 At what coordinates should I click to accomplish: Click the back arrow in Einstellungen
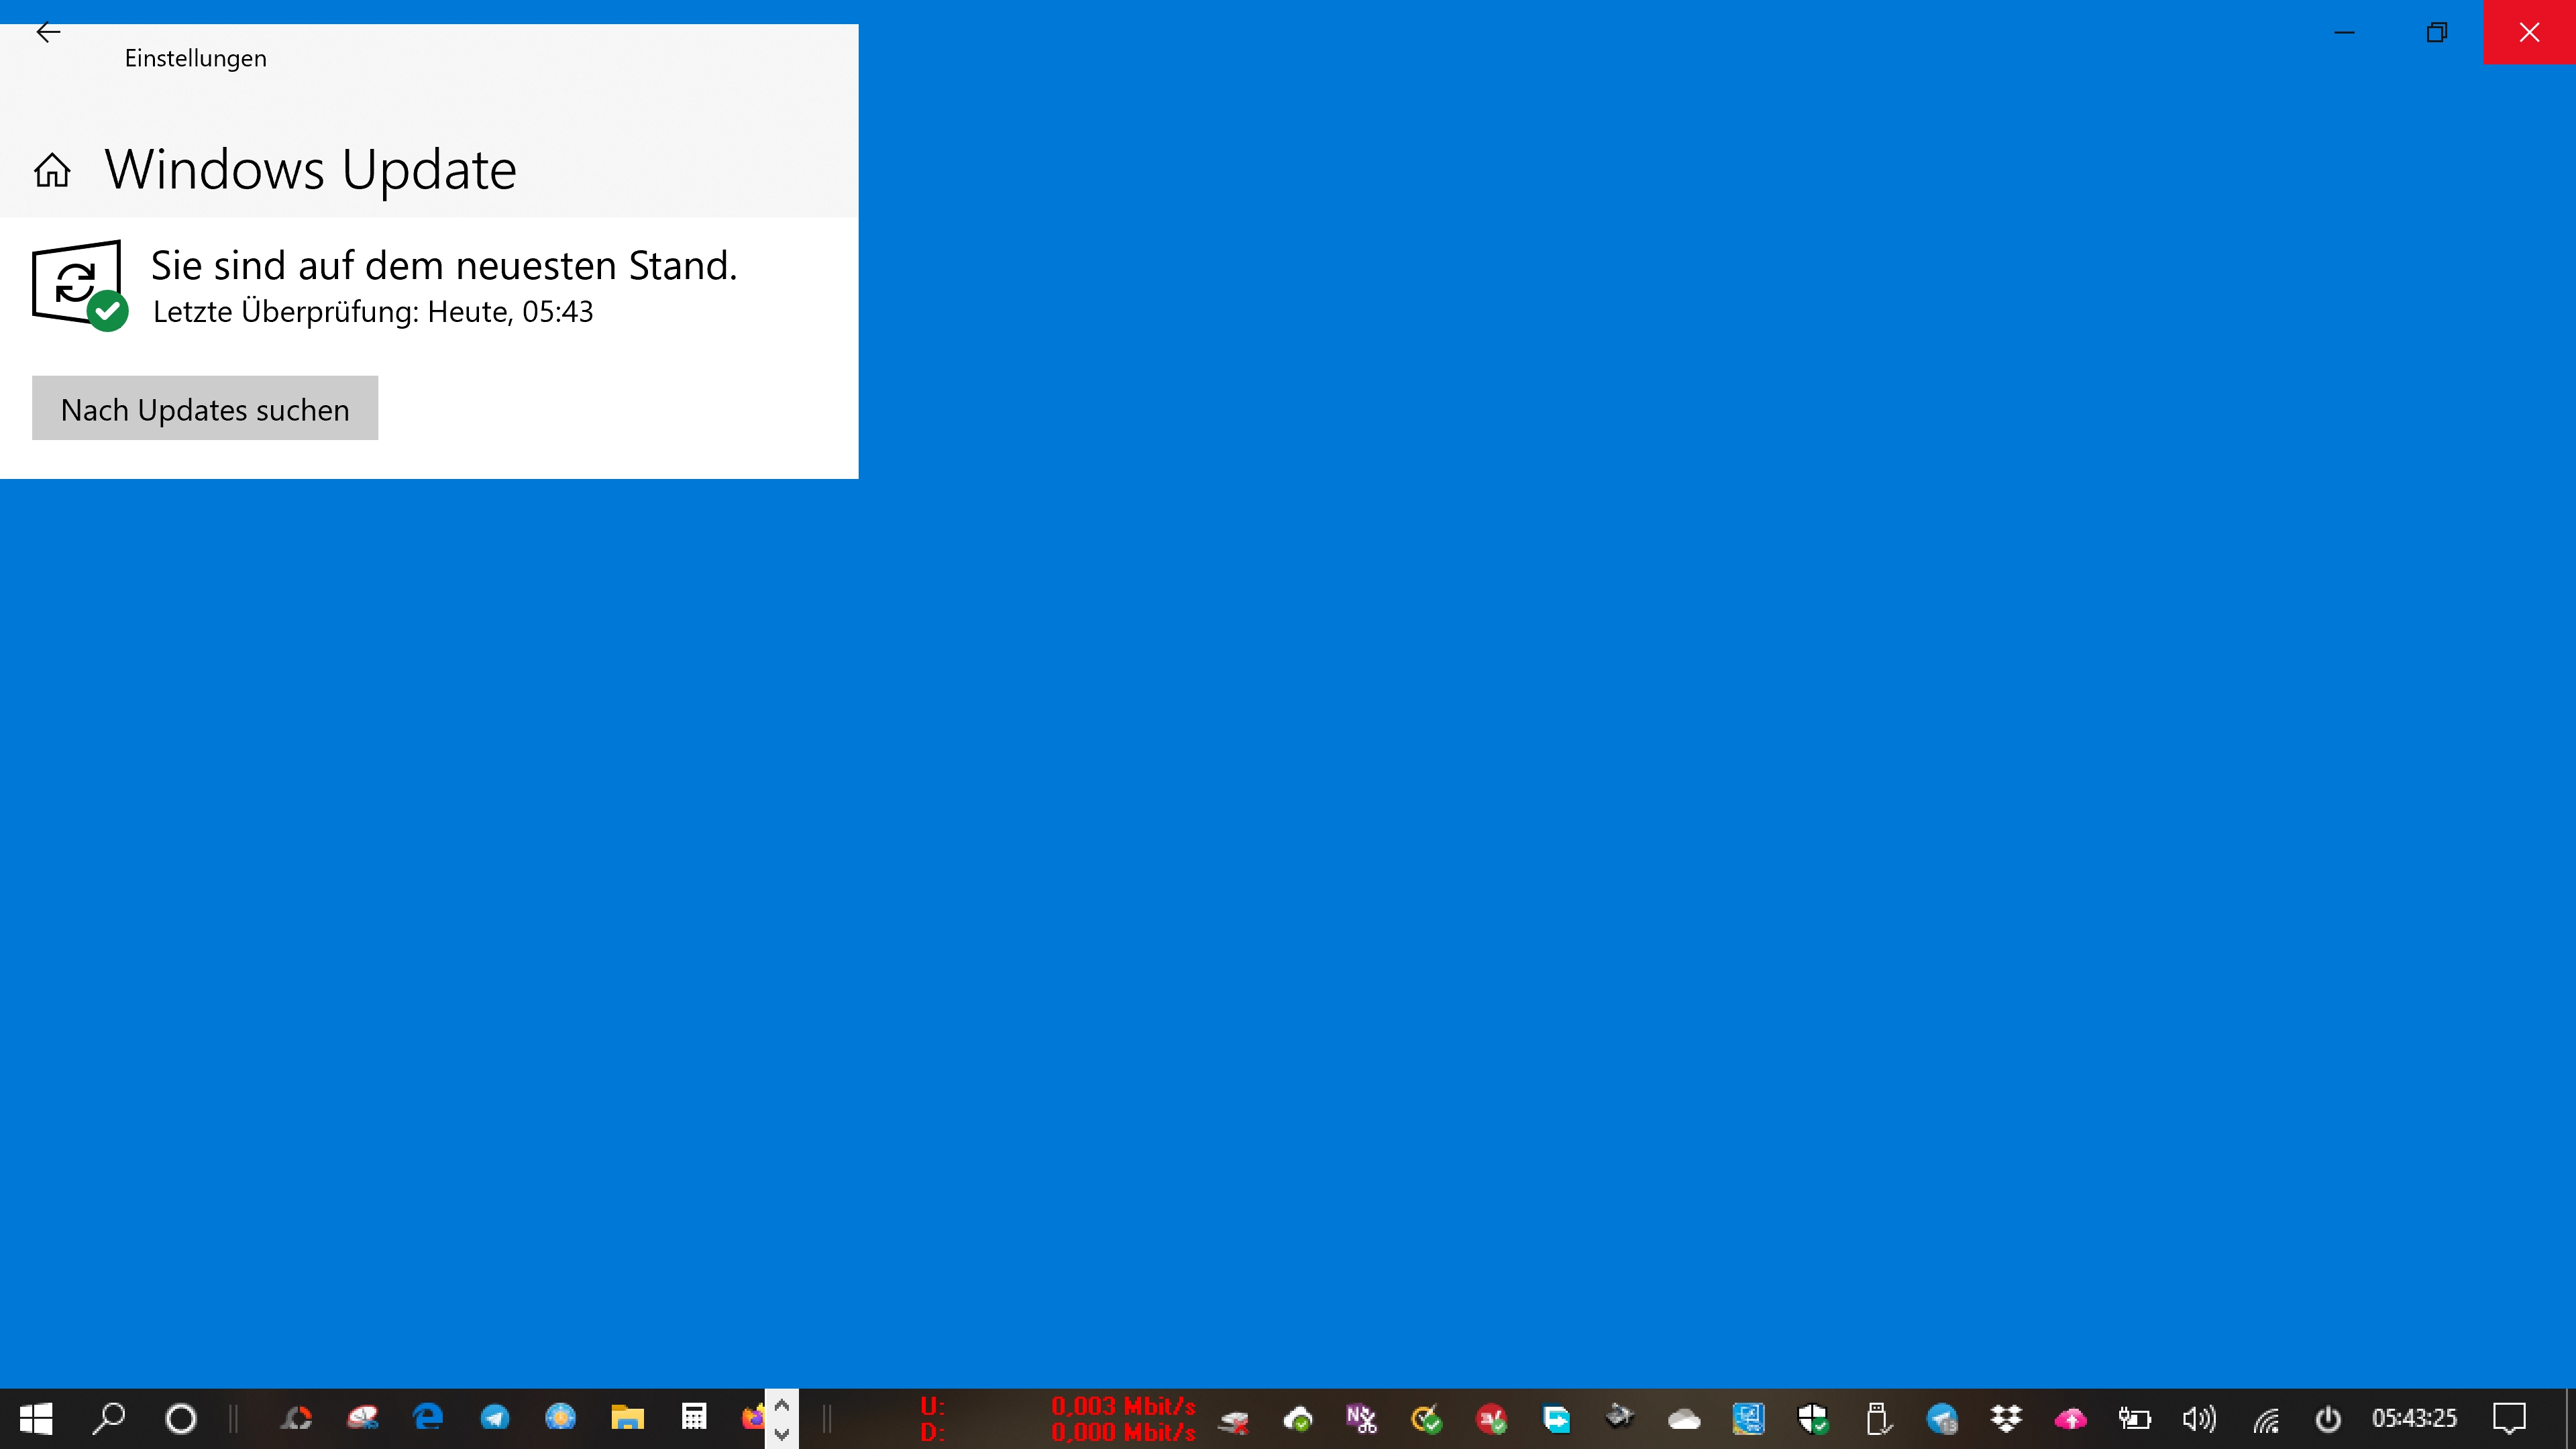pos(48,33)
